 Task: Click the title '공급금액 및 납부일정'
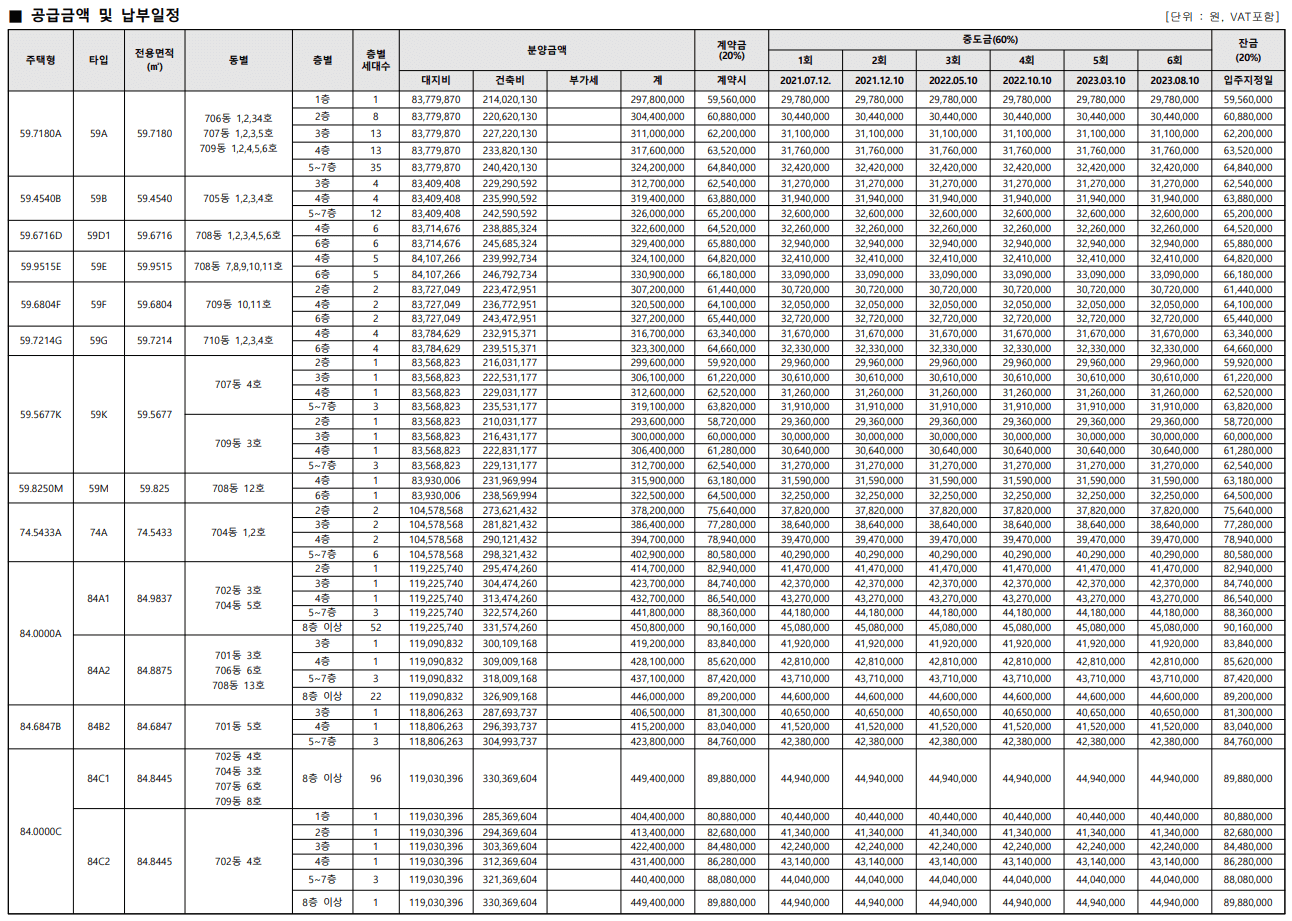click(103, 15)
